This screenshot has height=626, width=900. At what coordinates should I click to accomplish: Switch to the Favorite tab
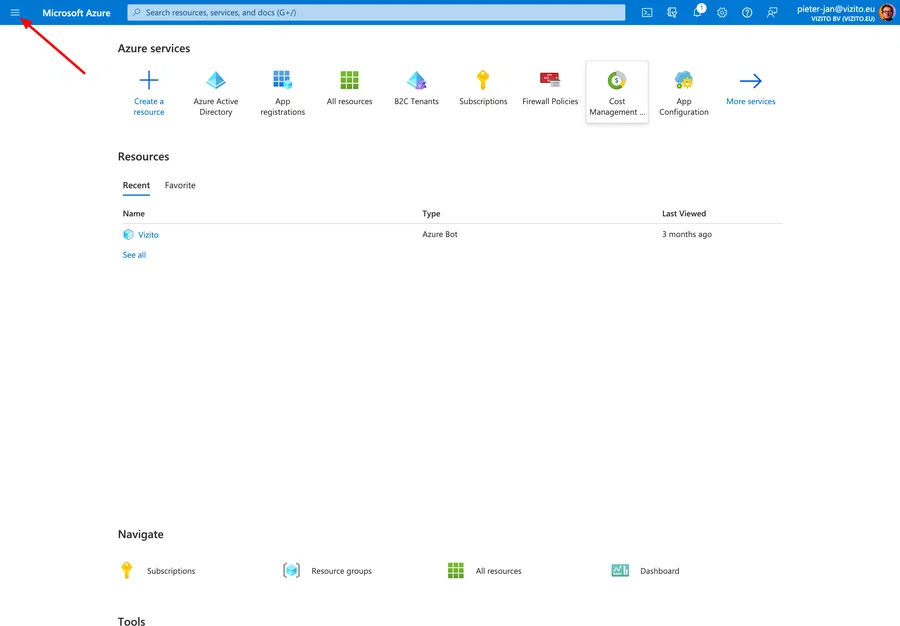click(x=179, y=185)
